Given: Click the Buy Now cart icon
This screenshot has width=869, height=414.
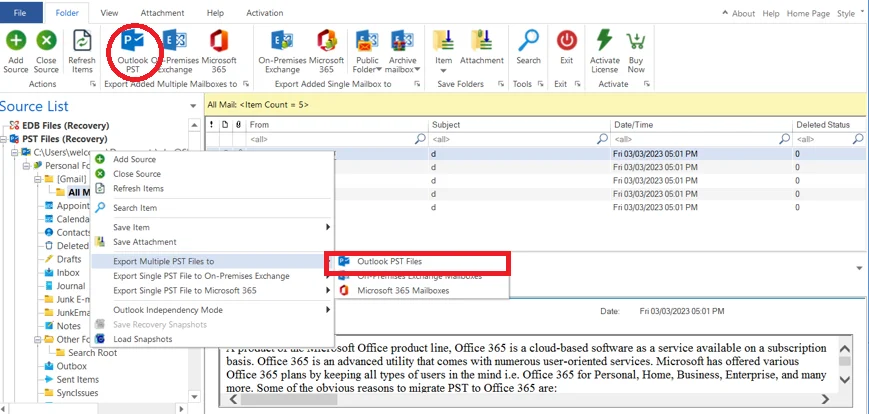Looking at the screenshot, I should (636, 41).
